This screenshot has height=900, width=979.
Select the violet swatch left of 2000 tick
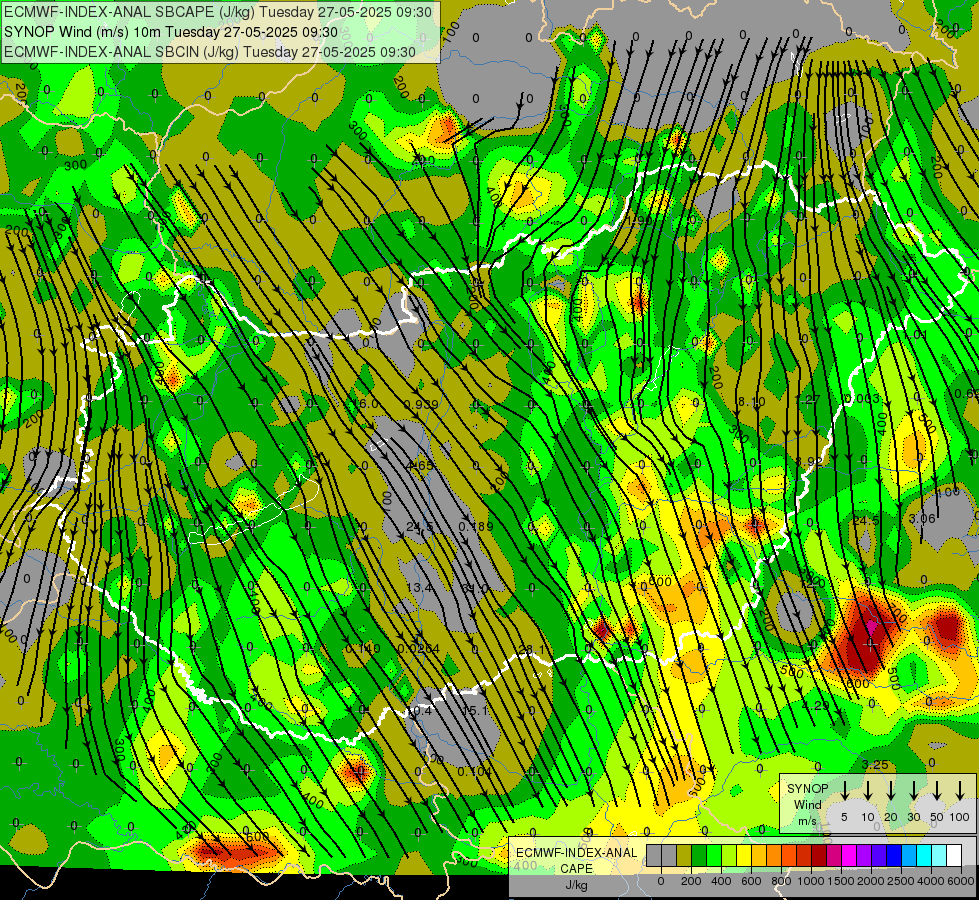[x=863, y=855]
